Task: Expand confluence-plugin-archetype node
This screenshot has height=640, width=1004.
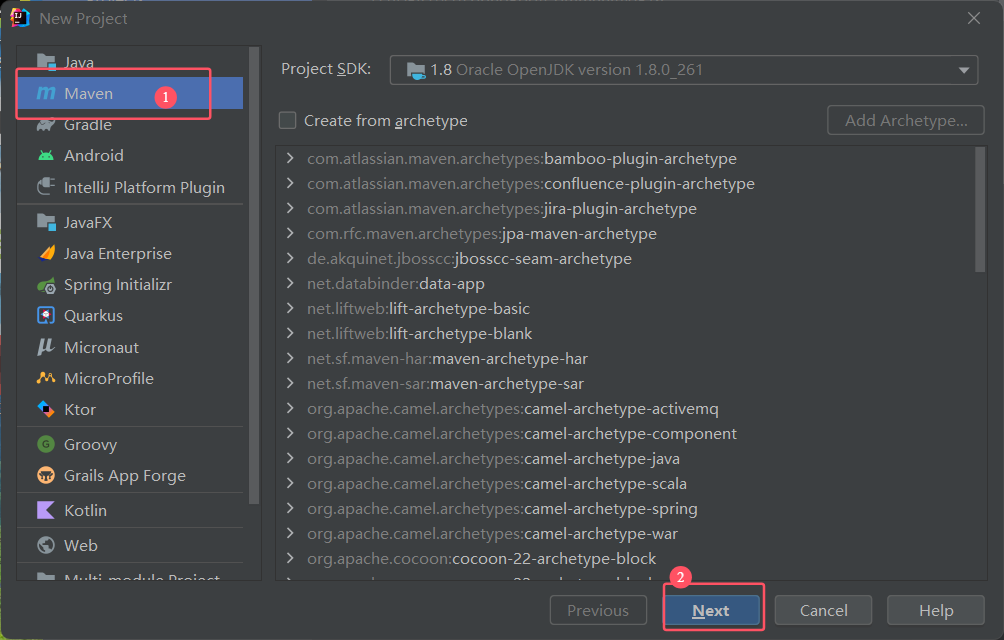Action: pos(290,183)
